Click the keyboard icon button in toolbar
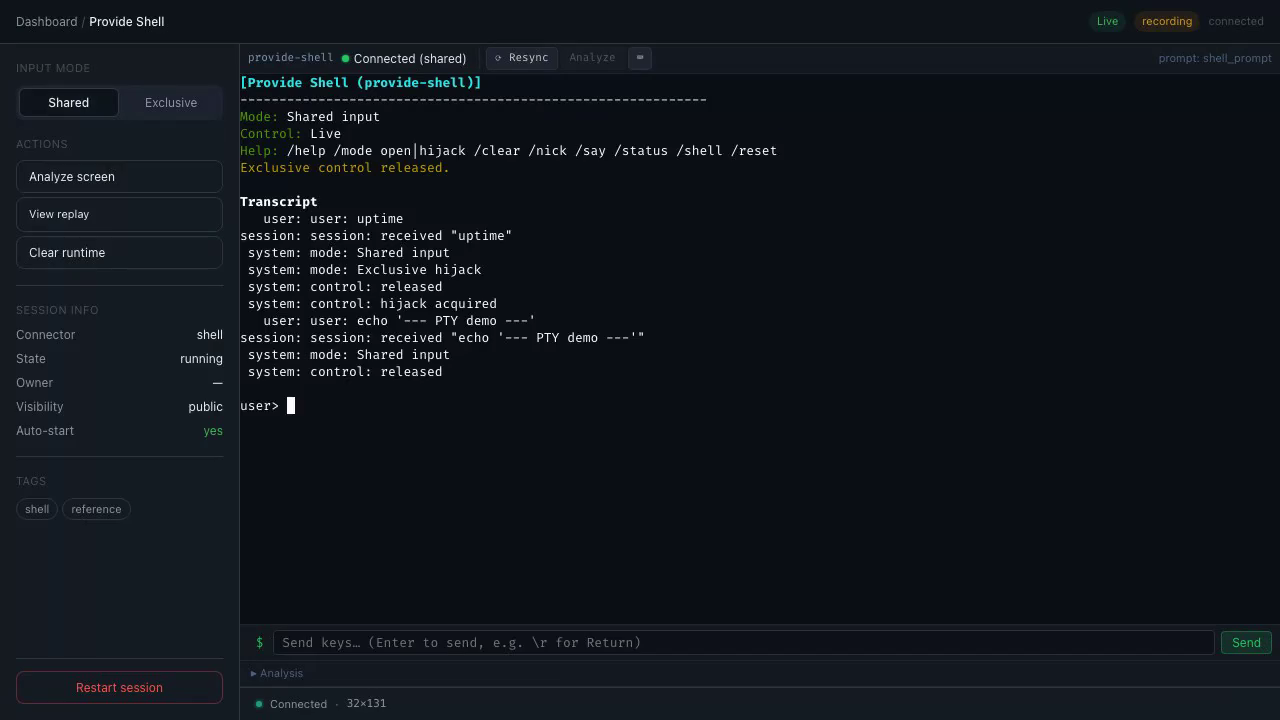The image size is (1280, 720). [x=640, y=58]
